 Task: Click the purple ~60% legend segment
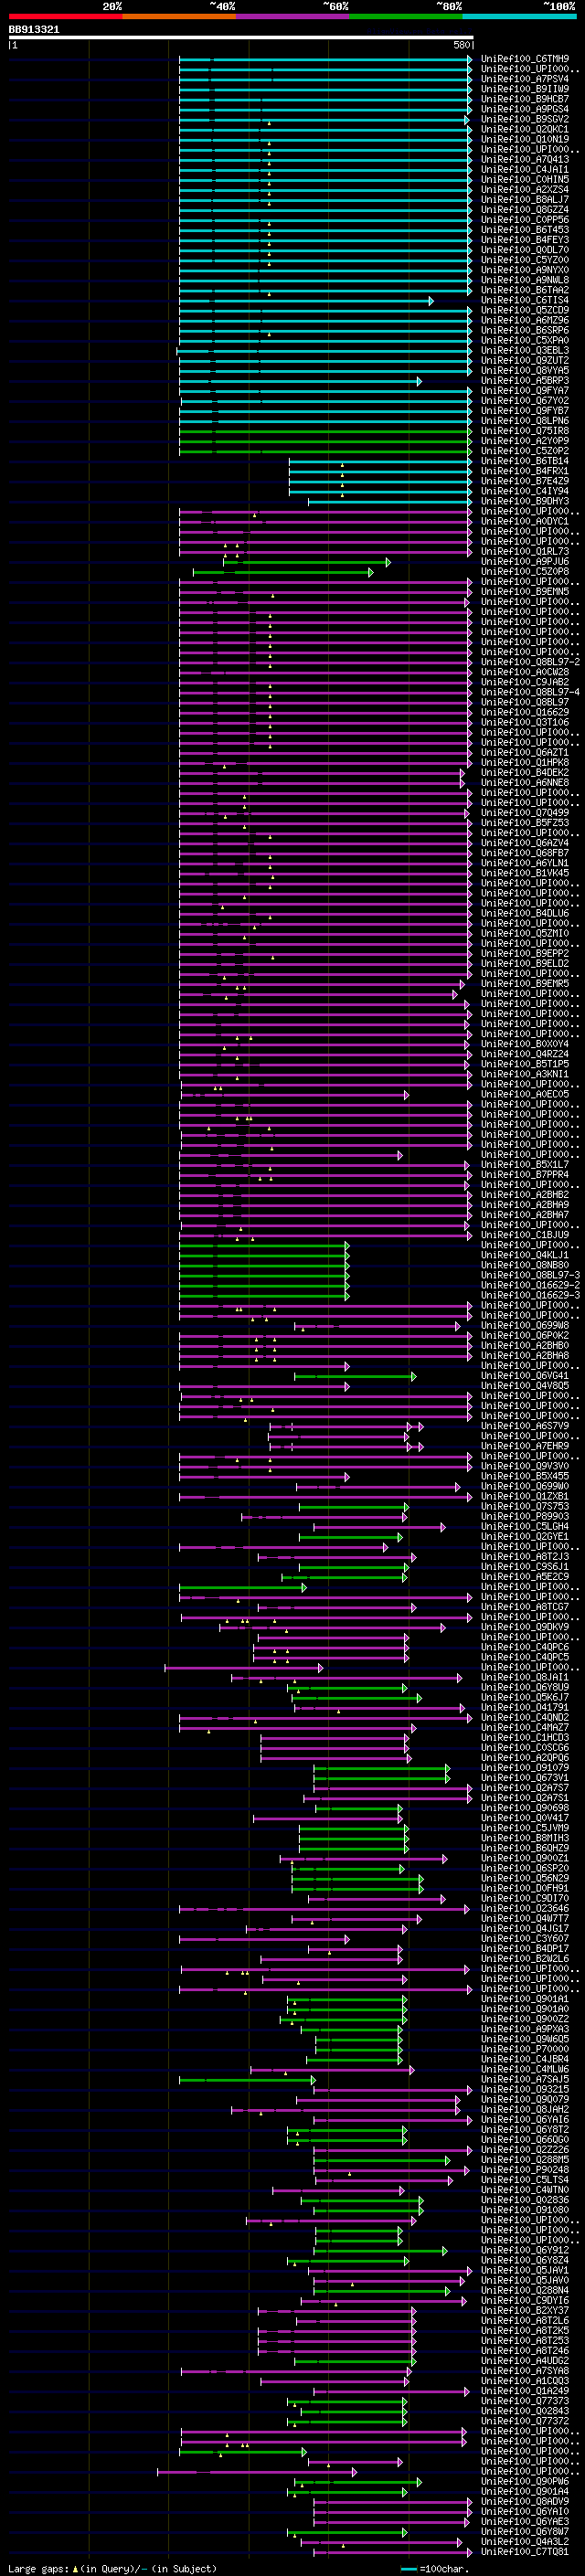click(x=293, y=16)
